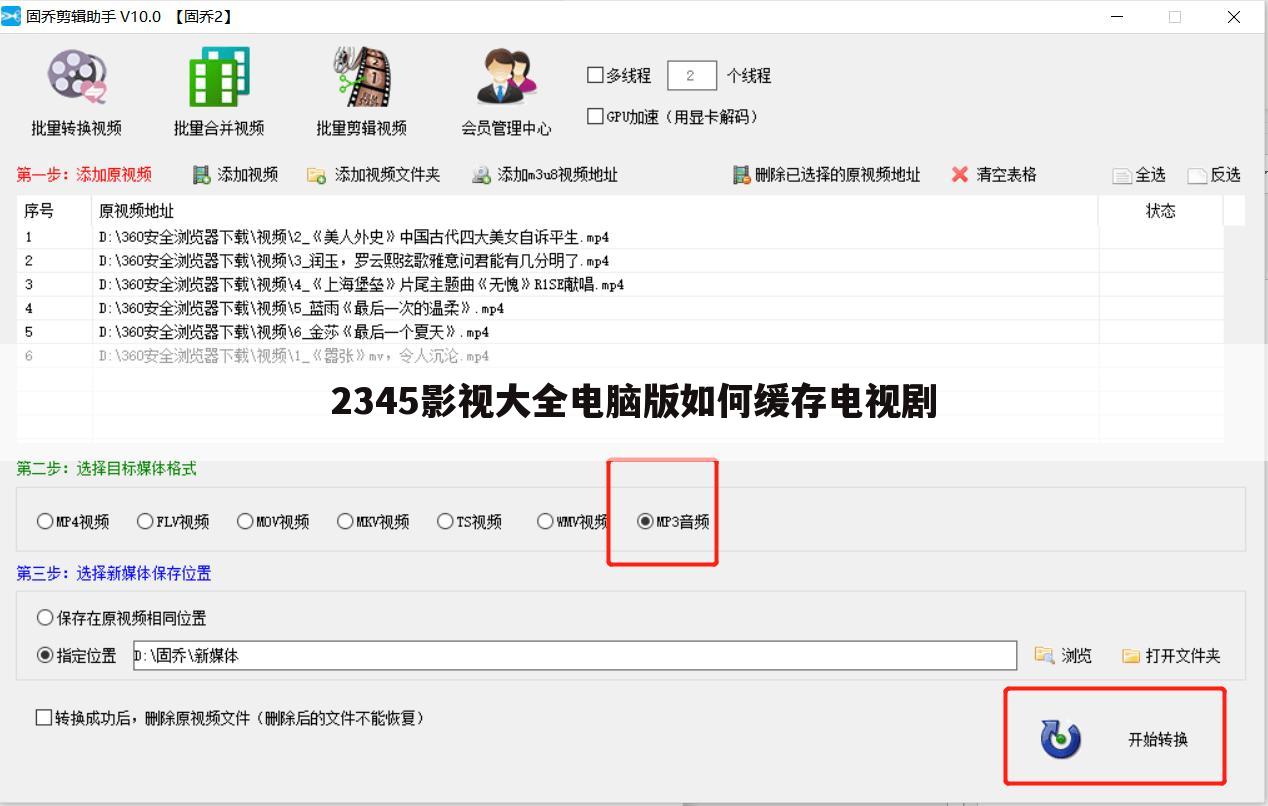1268x806 pixels.
Task: Select row 1 美人外史 video
Action: [620, 237]
